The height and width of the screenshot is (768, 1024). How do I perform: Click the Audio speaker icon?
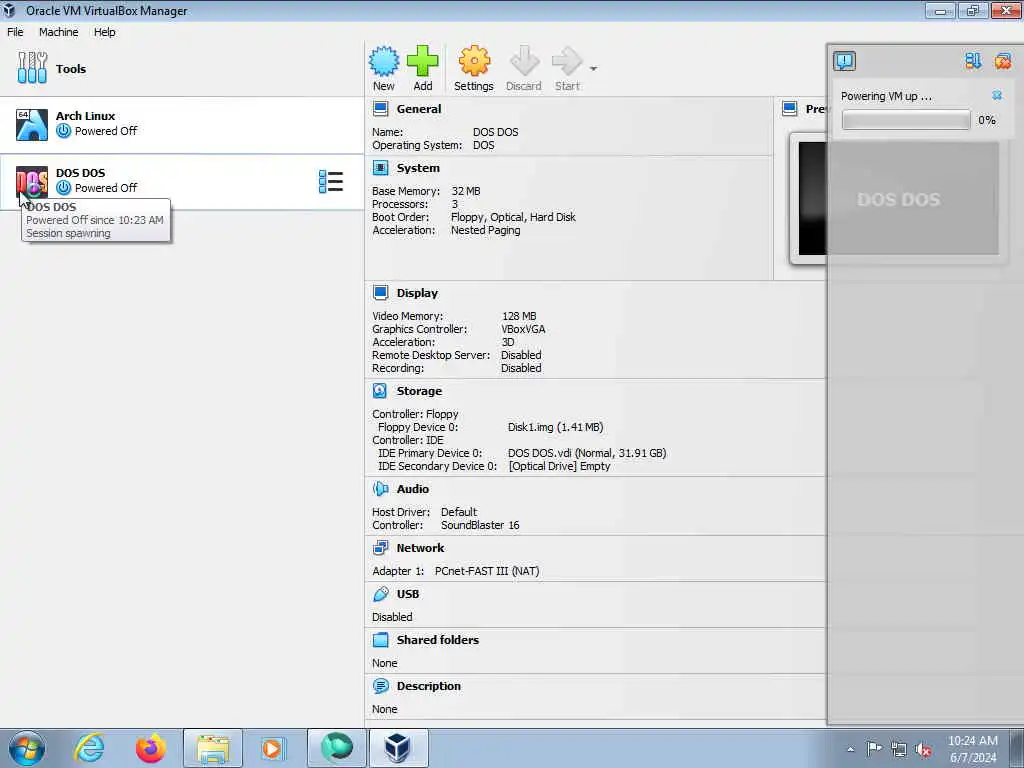coord(381,488)
